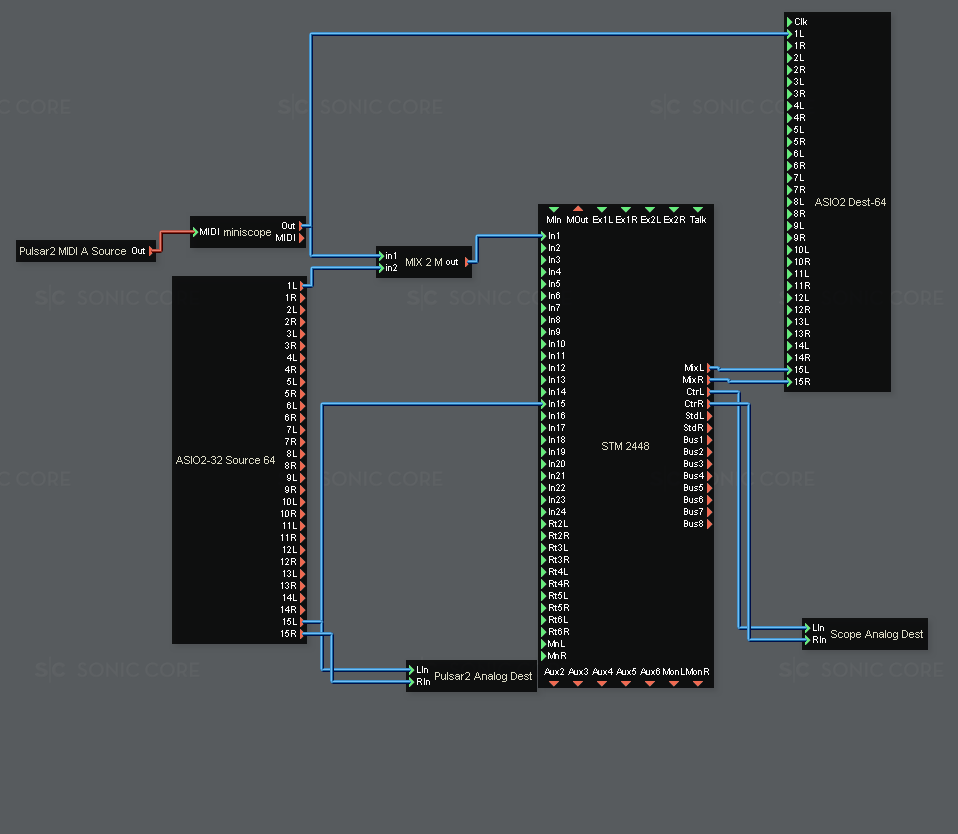This screenshot has height=834, width=958.
Task: Click the Out port of MIDI miniscope
Action: 301,226
